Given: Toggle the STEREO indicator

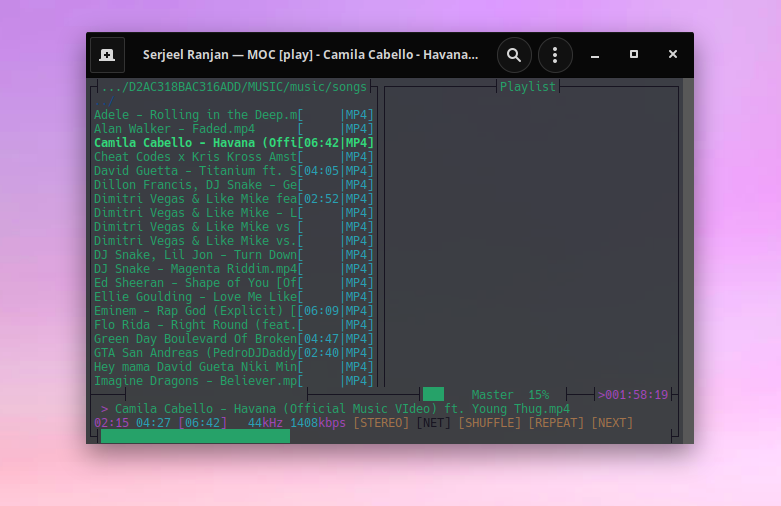Looking at the screenshot, I should (381, 423).
